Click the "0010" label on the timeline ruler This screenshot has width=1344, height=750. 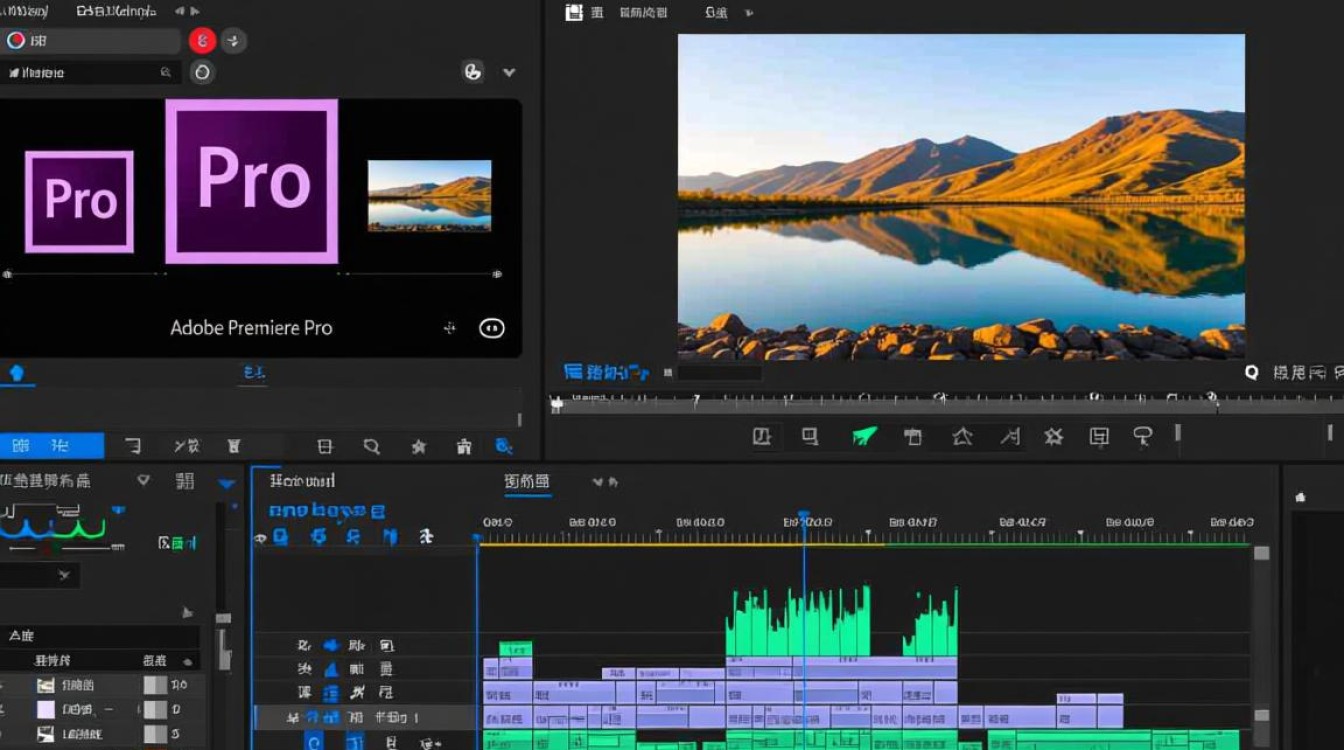tap(497, 522)
